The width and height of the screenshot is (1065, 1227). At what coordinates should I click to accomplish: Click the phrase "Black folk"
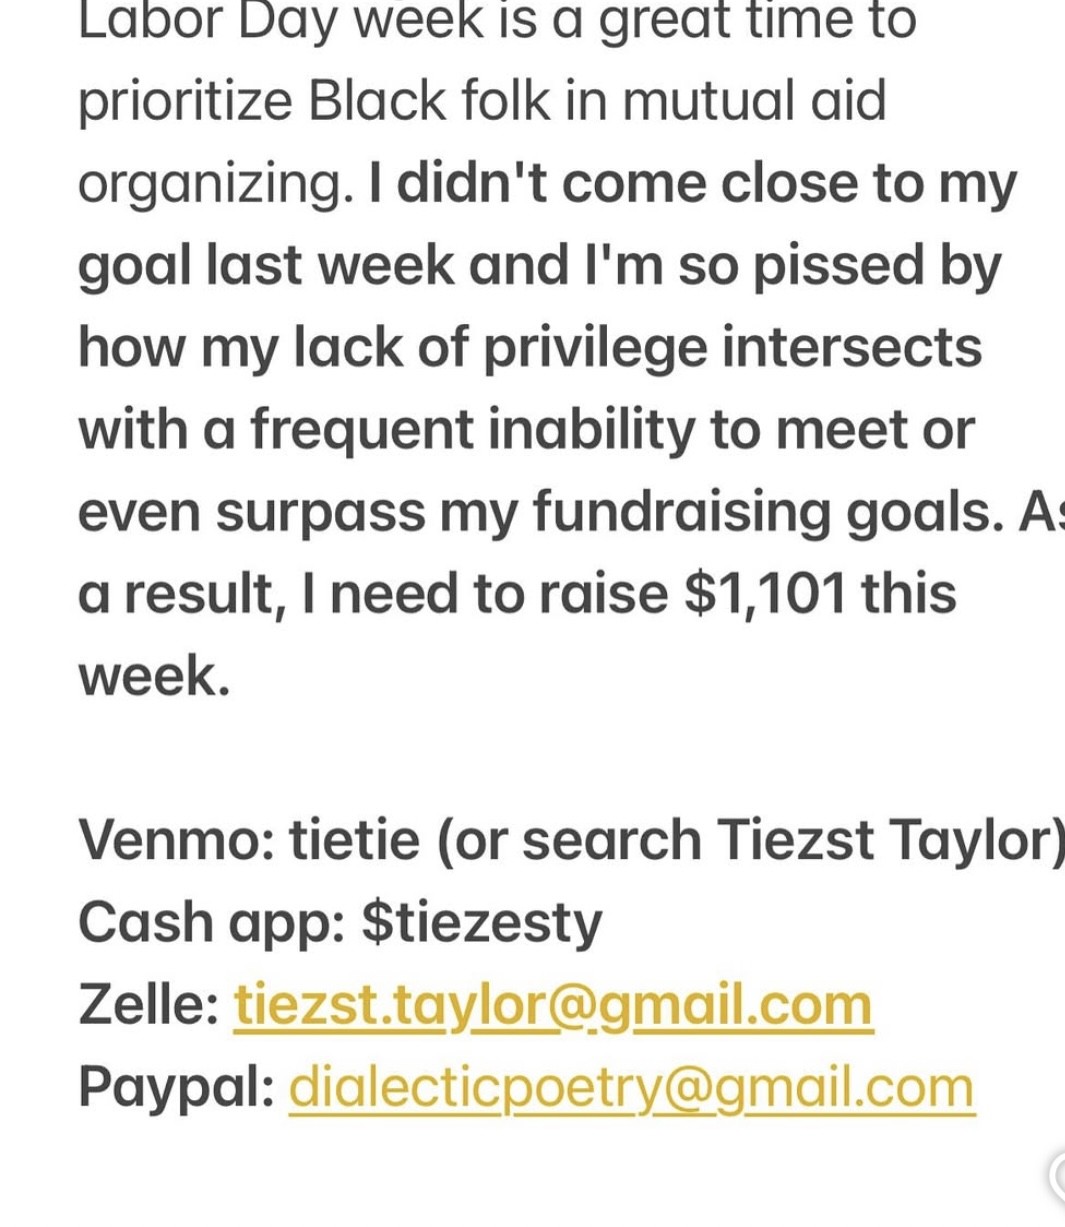[x=431, y=101]
